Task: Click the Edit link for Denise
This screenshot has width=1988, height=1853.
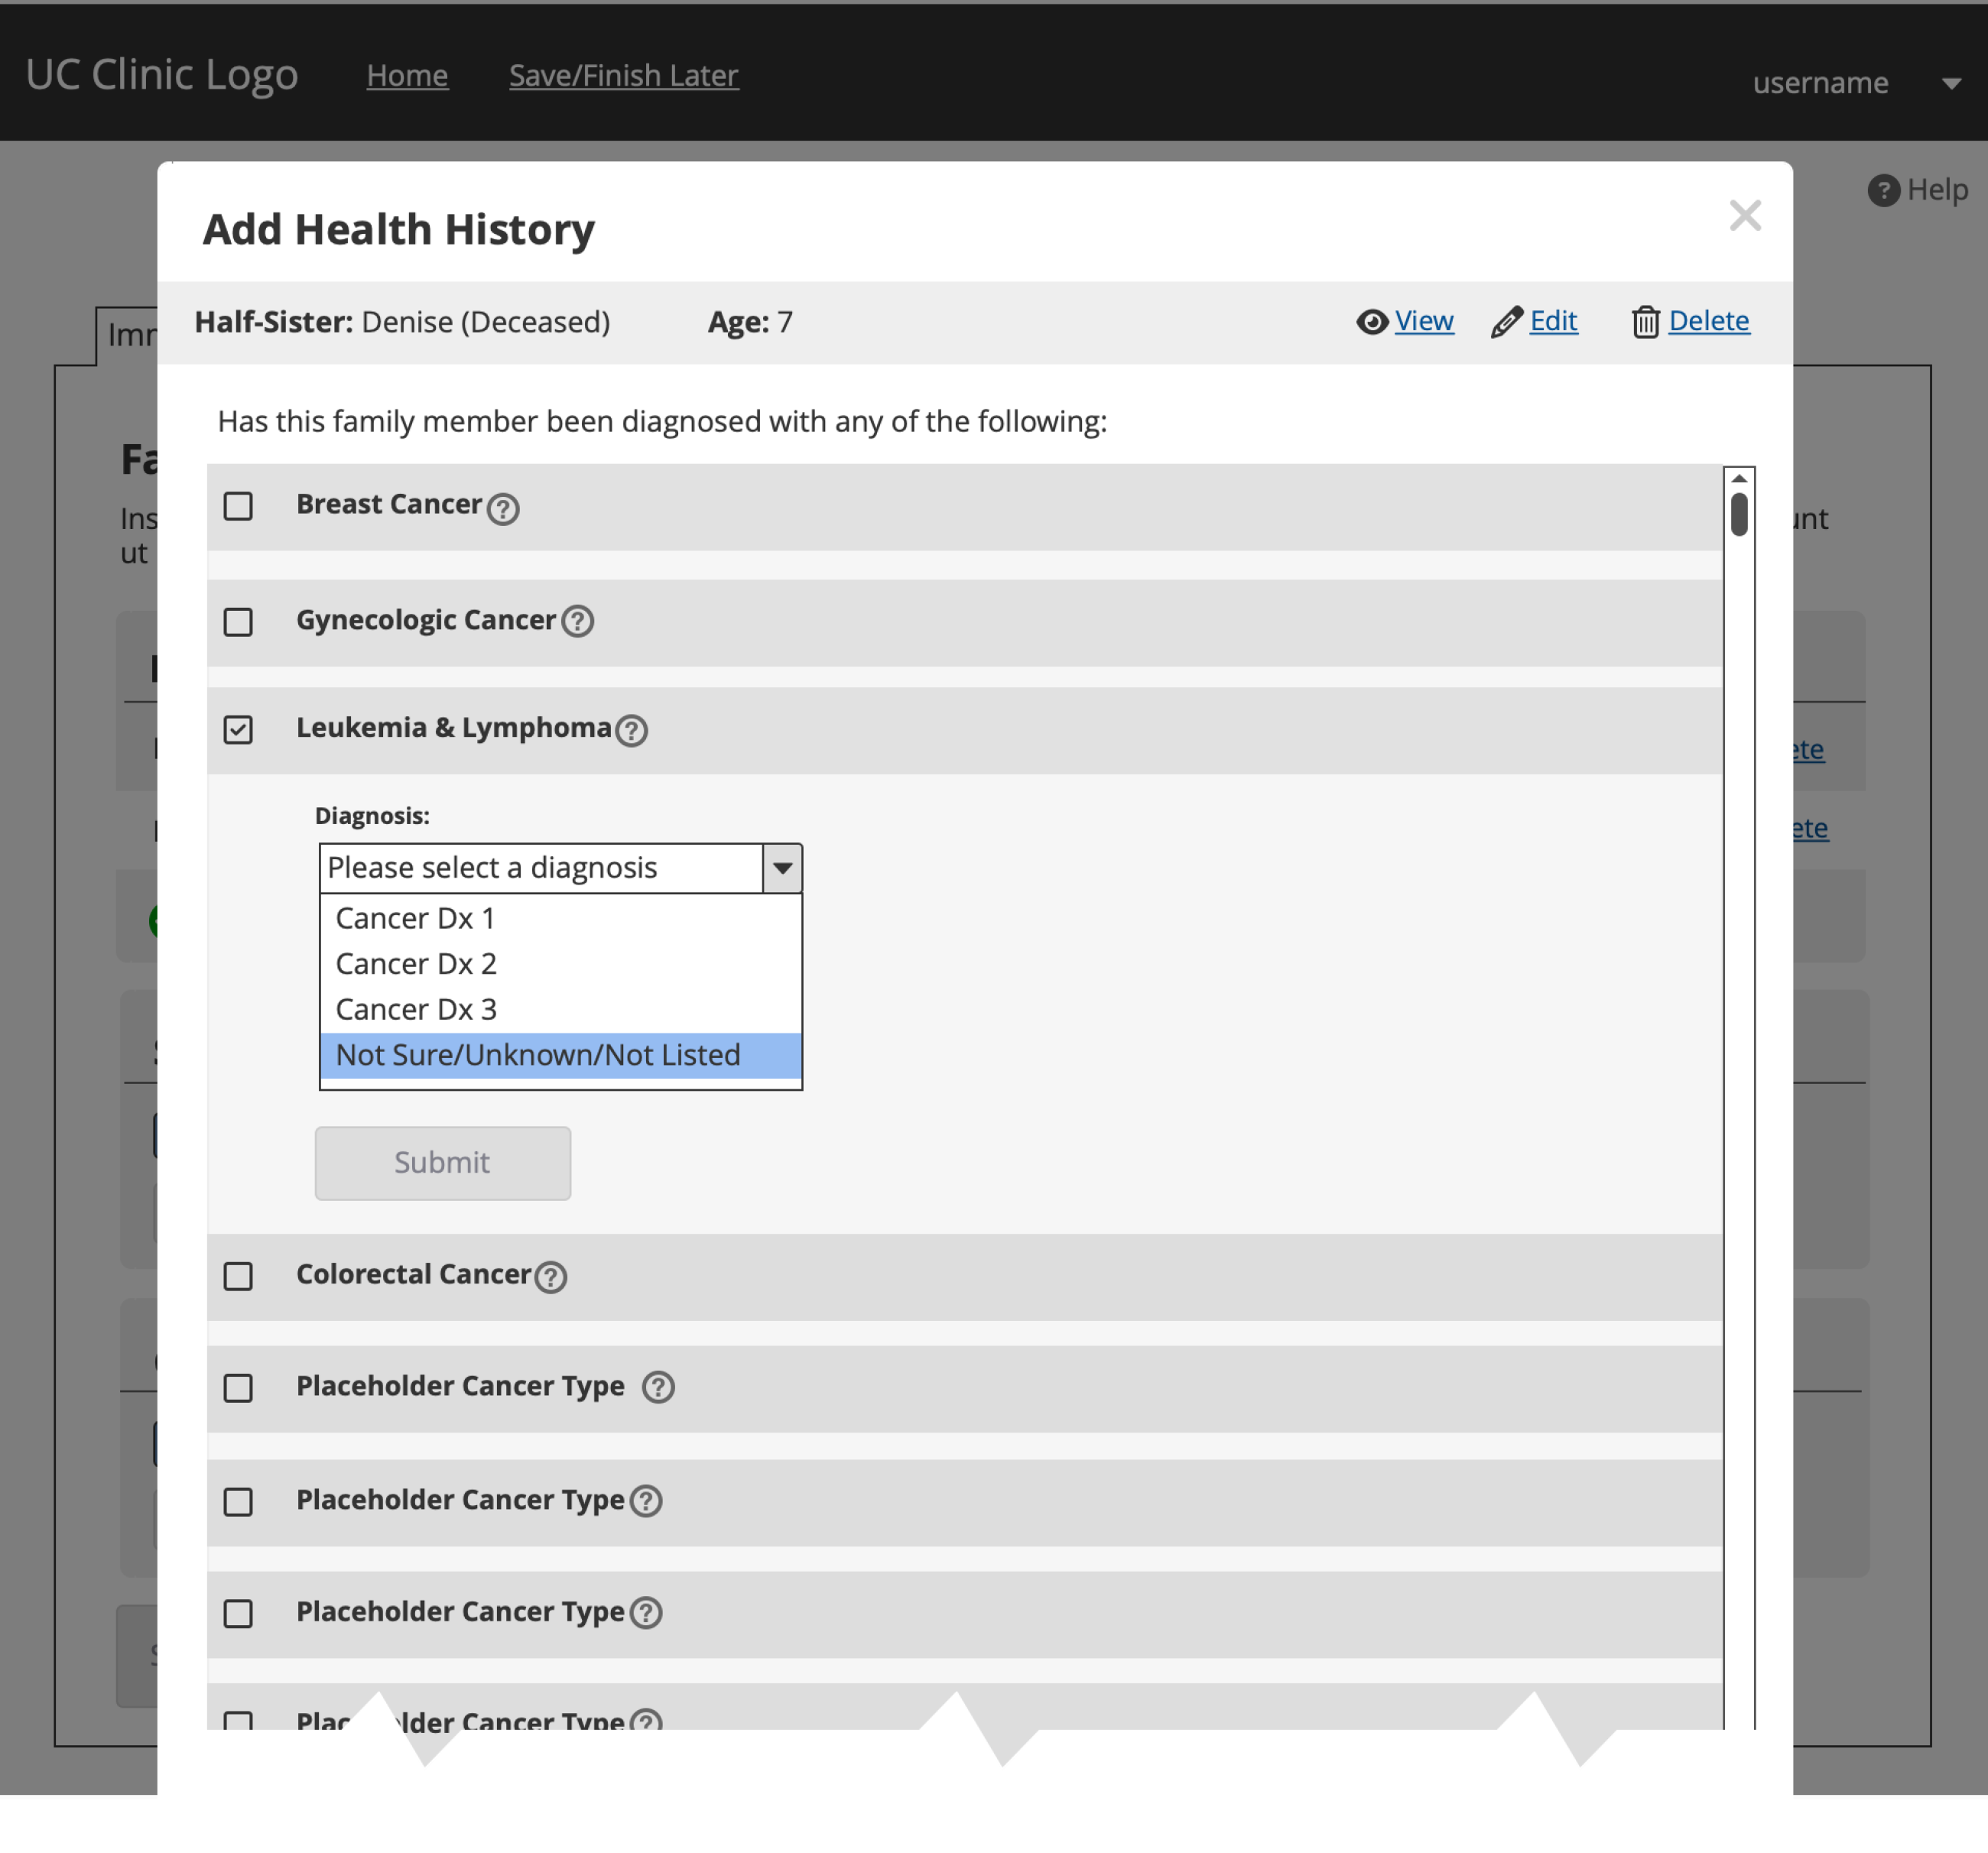Action: point(1553,321)
